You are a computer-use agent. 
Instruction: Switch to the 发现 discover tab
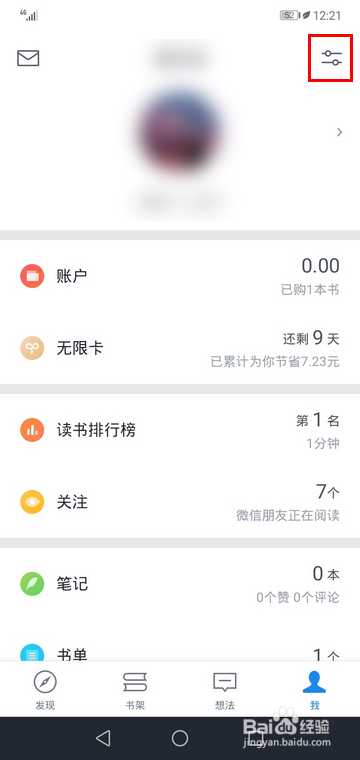(45, 690)
